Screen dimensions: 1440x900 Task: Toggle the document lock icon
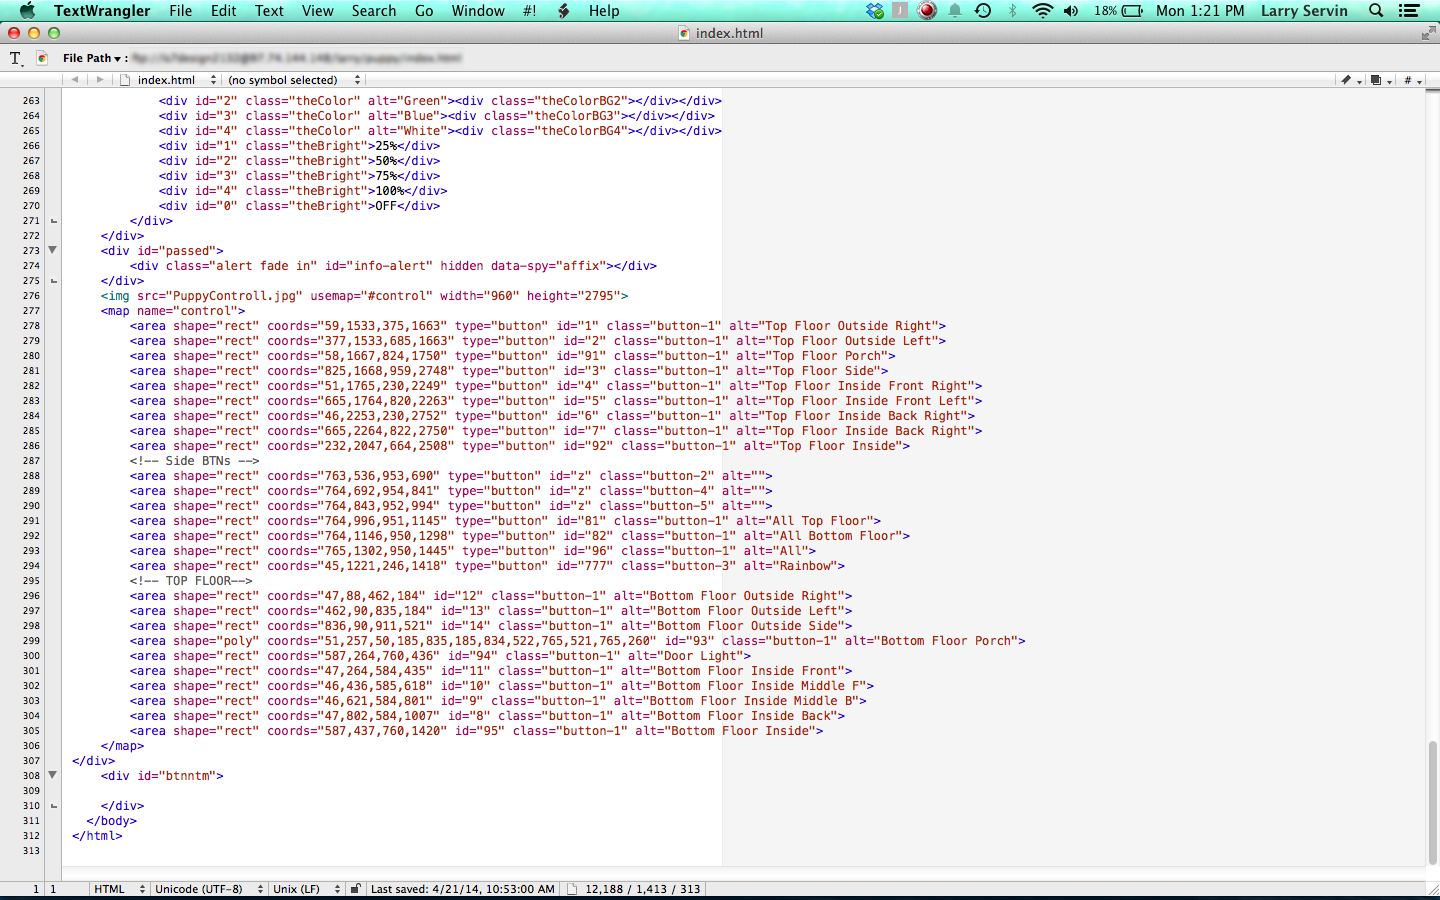(355, 888)
